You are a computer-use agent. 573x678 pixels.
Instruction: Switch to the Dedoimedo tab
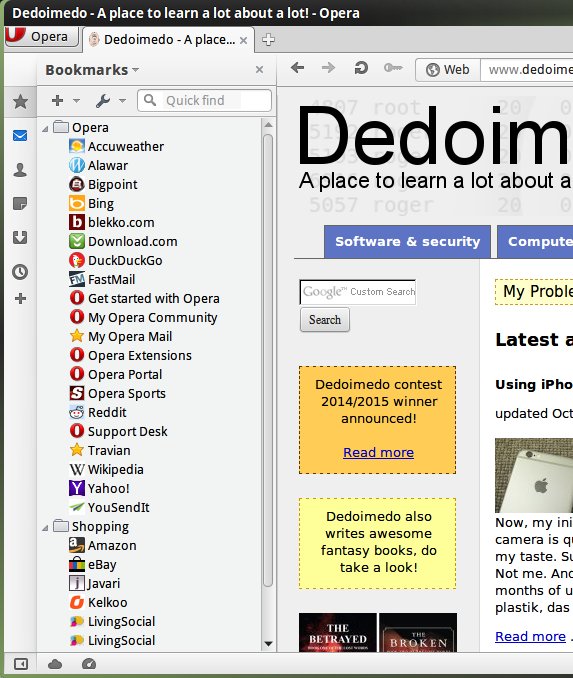pos(168,40)
